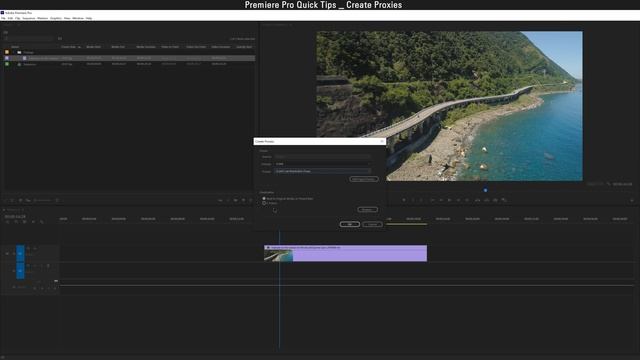Open the File menu
Image resolution: width=640 pixels, height=360 pixels.
coord(3,18)
